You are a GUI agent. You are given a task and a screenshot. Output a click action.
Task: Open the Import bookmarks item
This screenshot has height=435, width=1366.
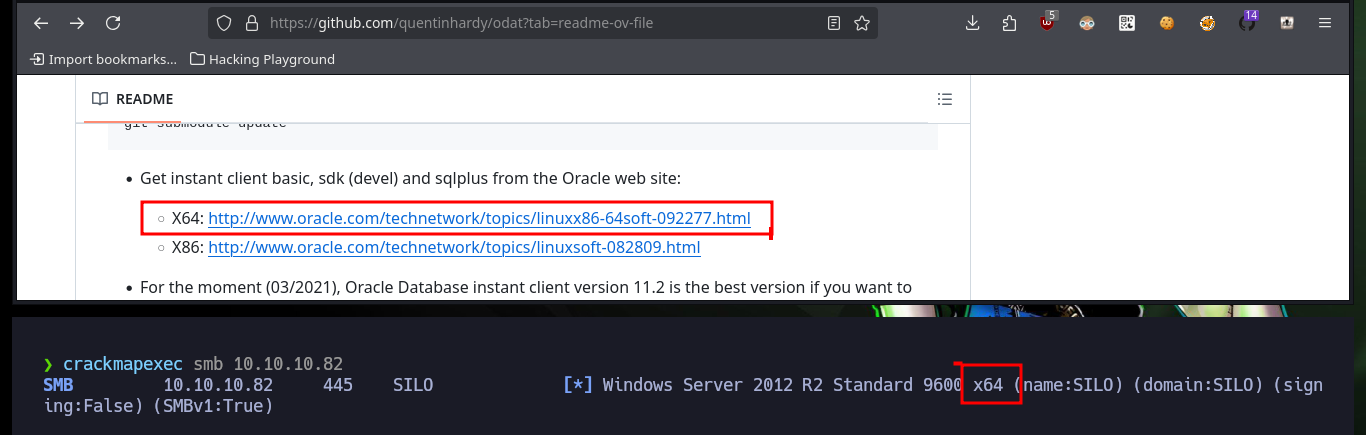tap(103, 59)
